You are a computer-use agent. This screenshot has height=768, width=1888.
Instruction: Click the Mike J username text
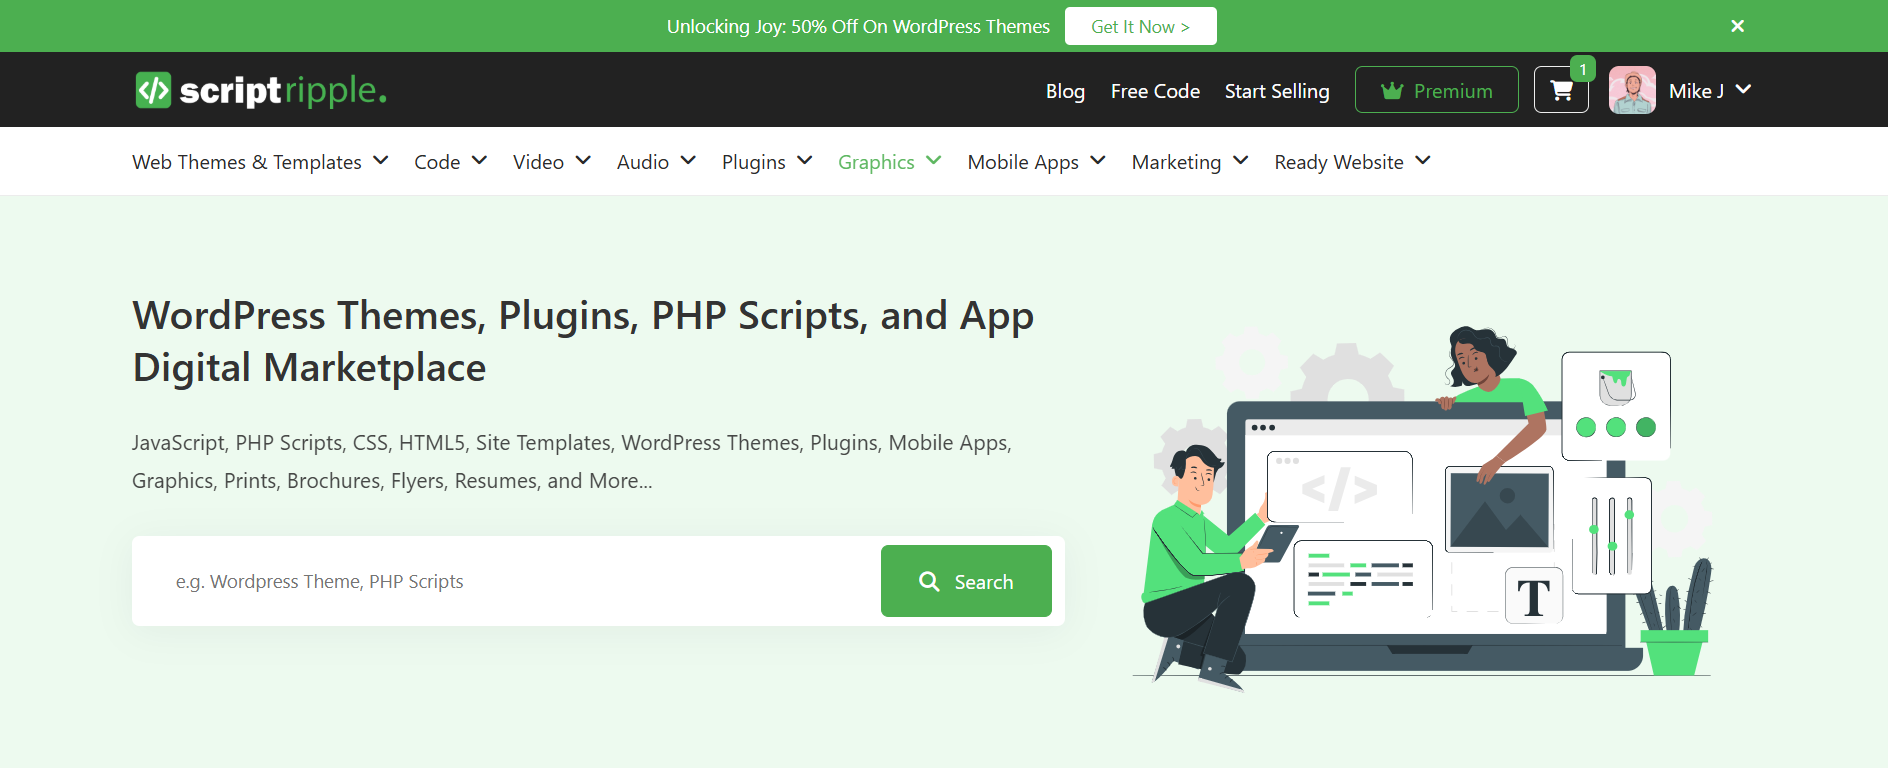tap(1696, 91)
